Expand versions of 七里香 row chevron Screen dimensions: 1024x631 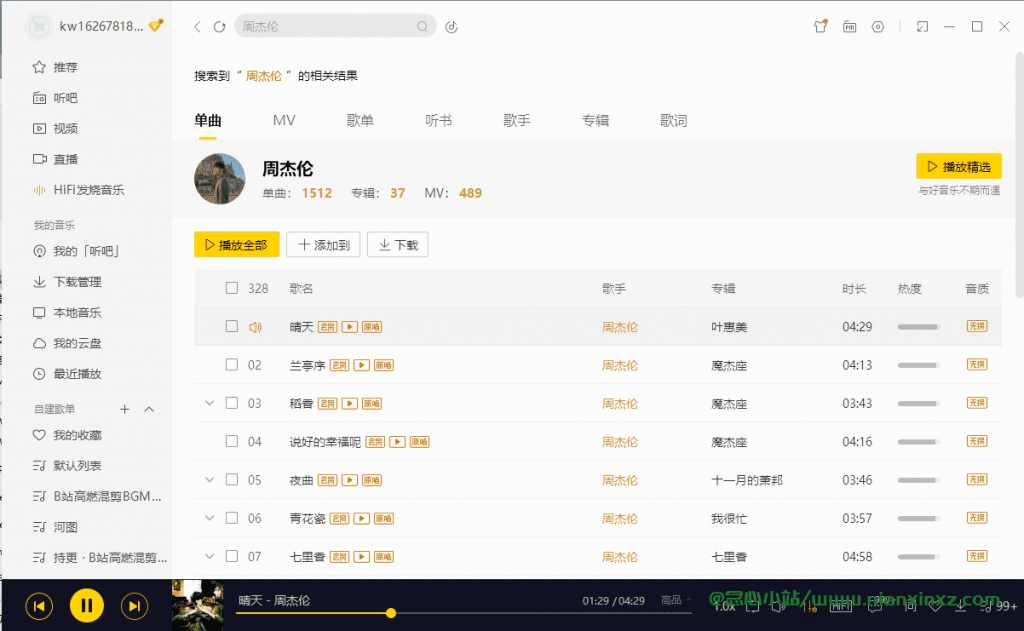point(210,557)
